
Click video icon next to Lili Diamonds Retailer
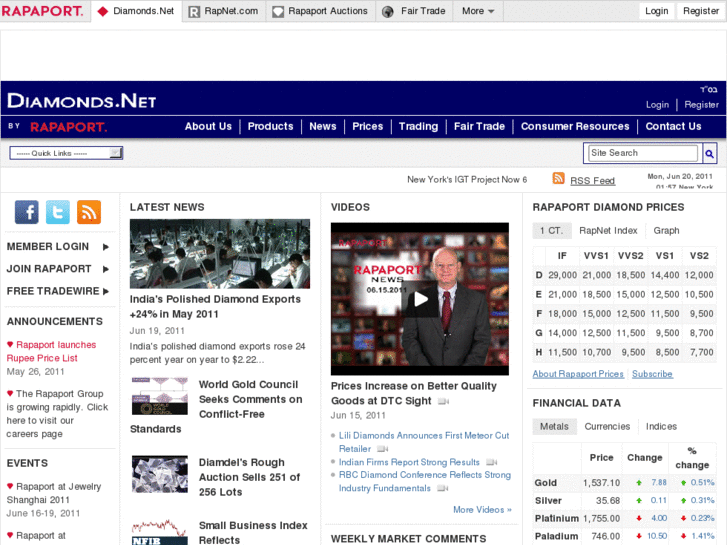[382, 449]
